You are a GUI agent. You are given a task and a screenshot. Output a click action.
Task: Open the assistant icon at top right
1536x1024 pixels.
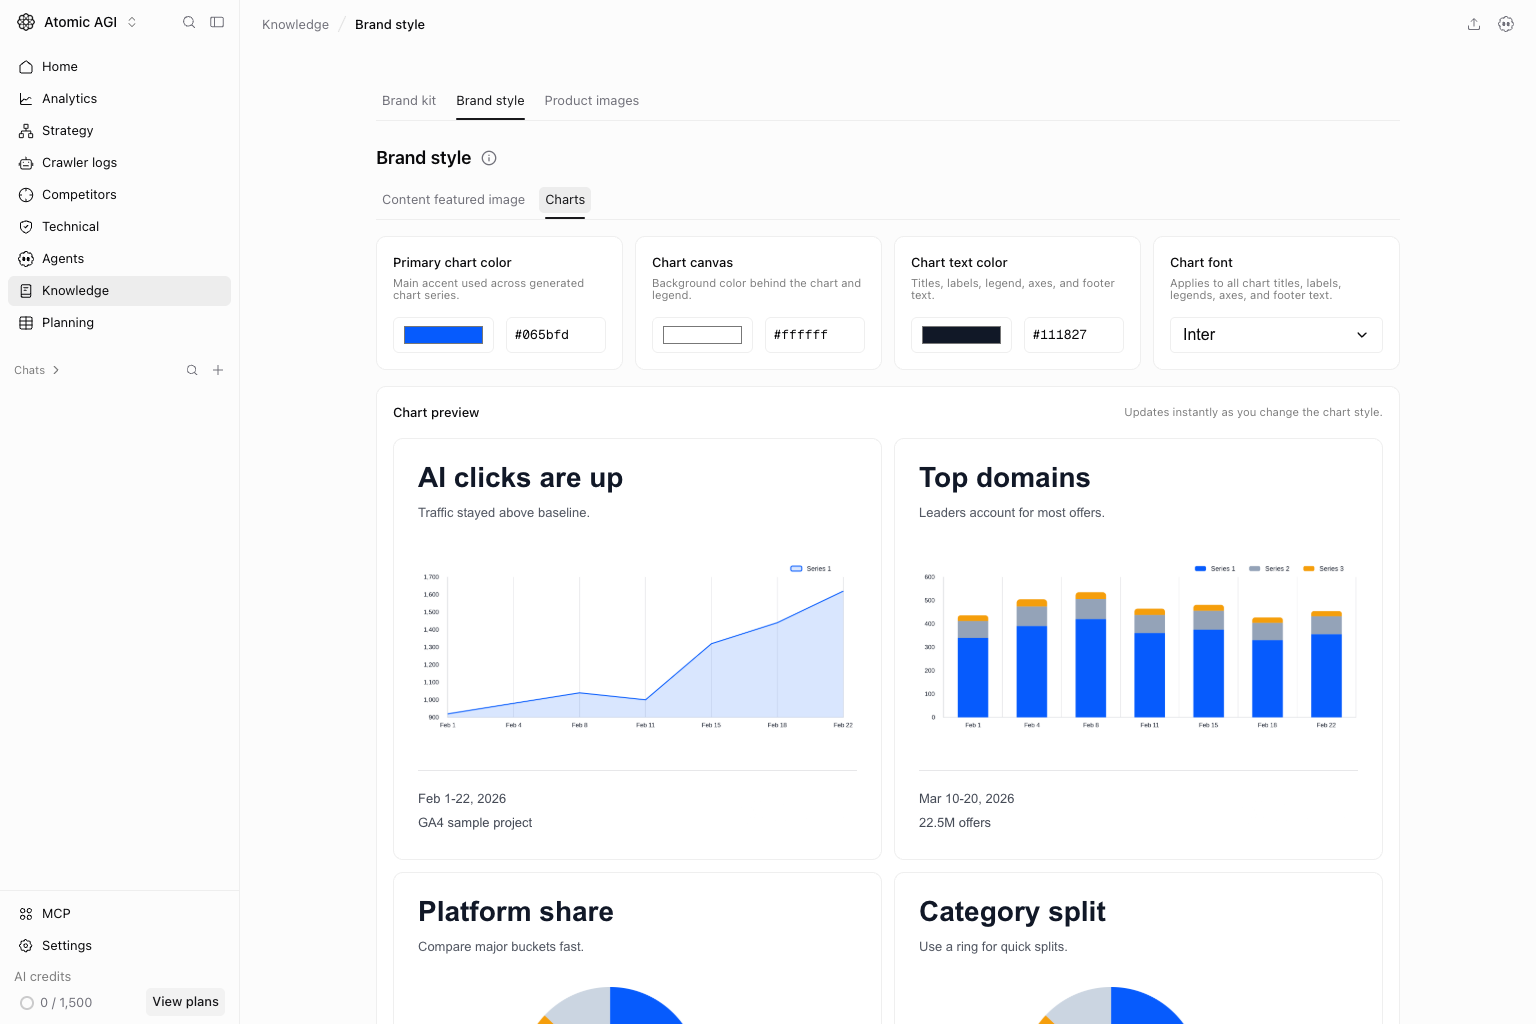tap(1506, 24)
